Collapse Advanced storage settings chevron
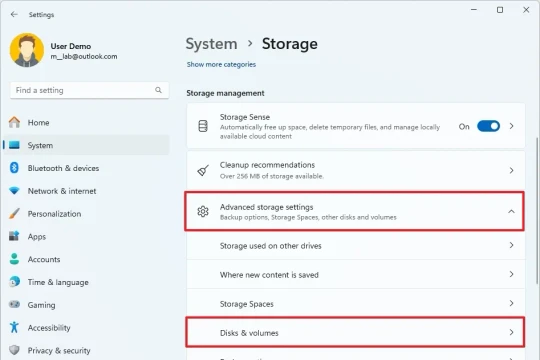This screenshot has width=540, height=360. click(x=511, y=211)
